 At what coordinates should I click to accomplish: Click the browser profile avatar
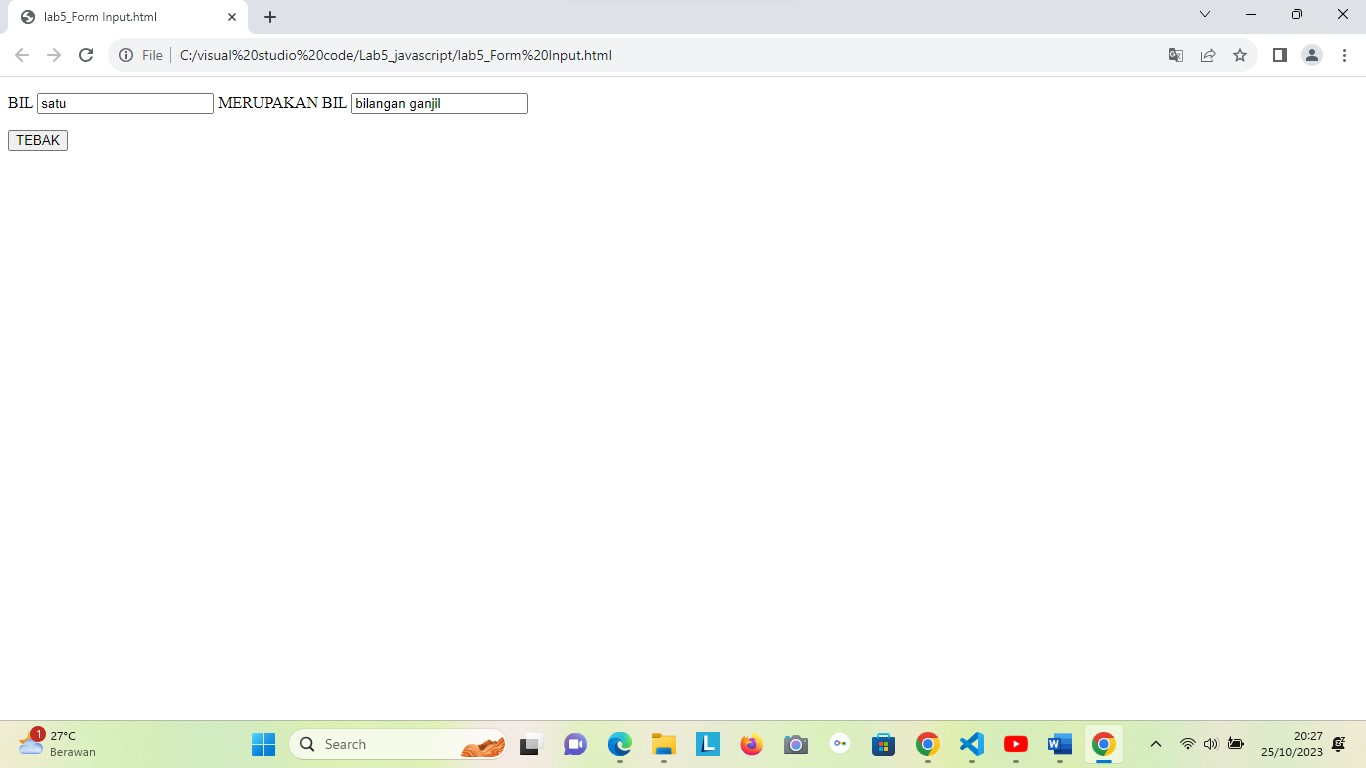coord(1311,55)
